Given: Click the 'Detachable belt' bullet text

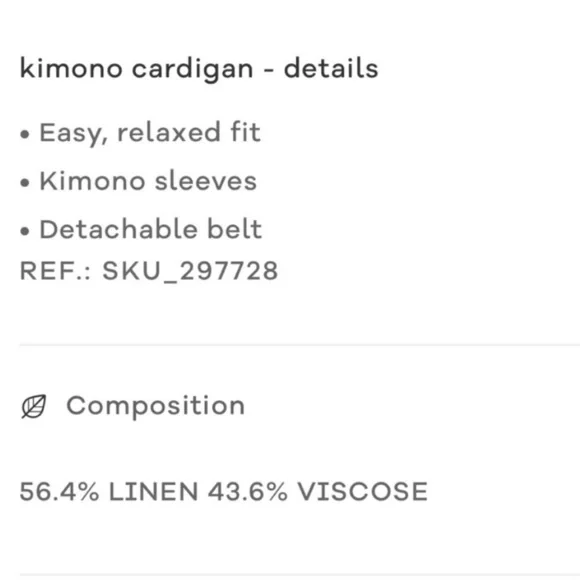Looking at the screenshot, I should point(151,229).
